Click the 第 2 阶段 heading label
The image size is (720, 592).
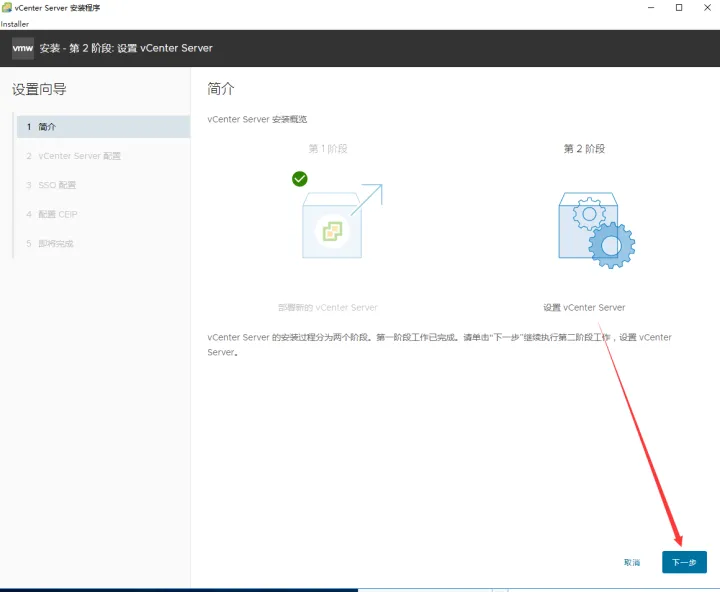click(x=584, y=149)
